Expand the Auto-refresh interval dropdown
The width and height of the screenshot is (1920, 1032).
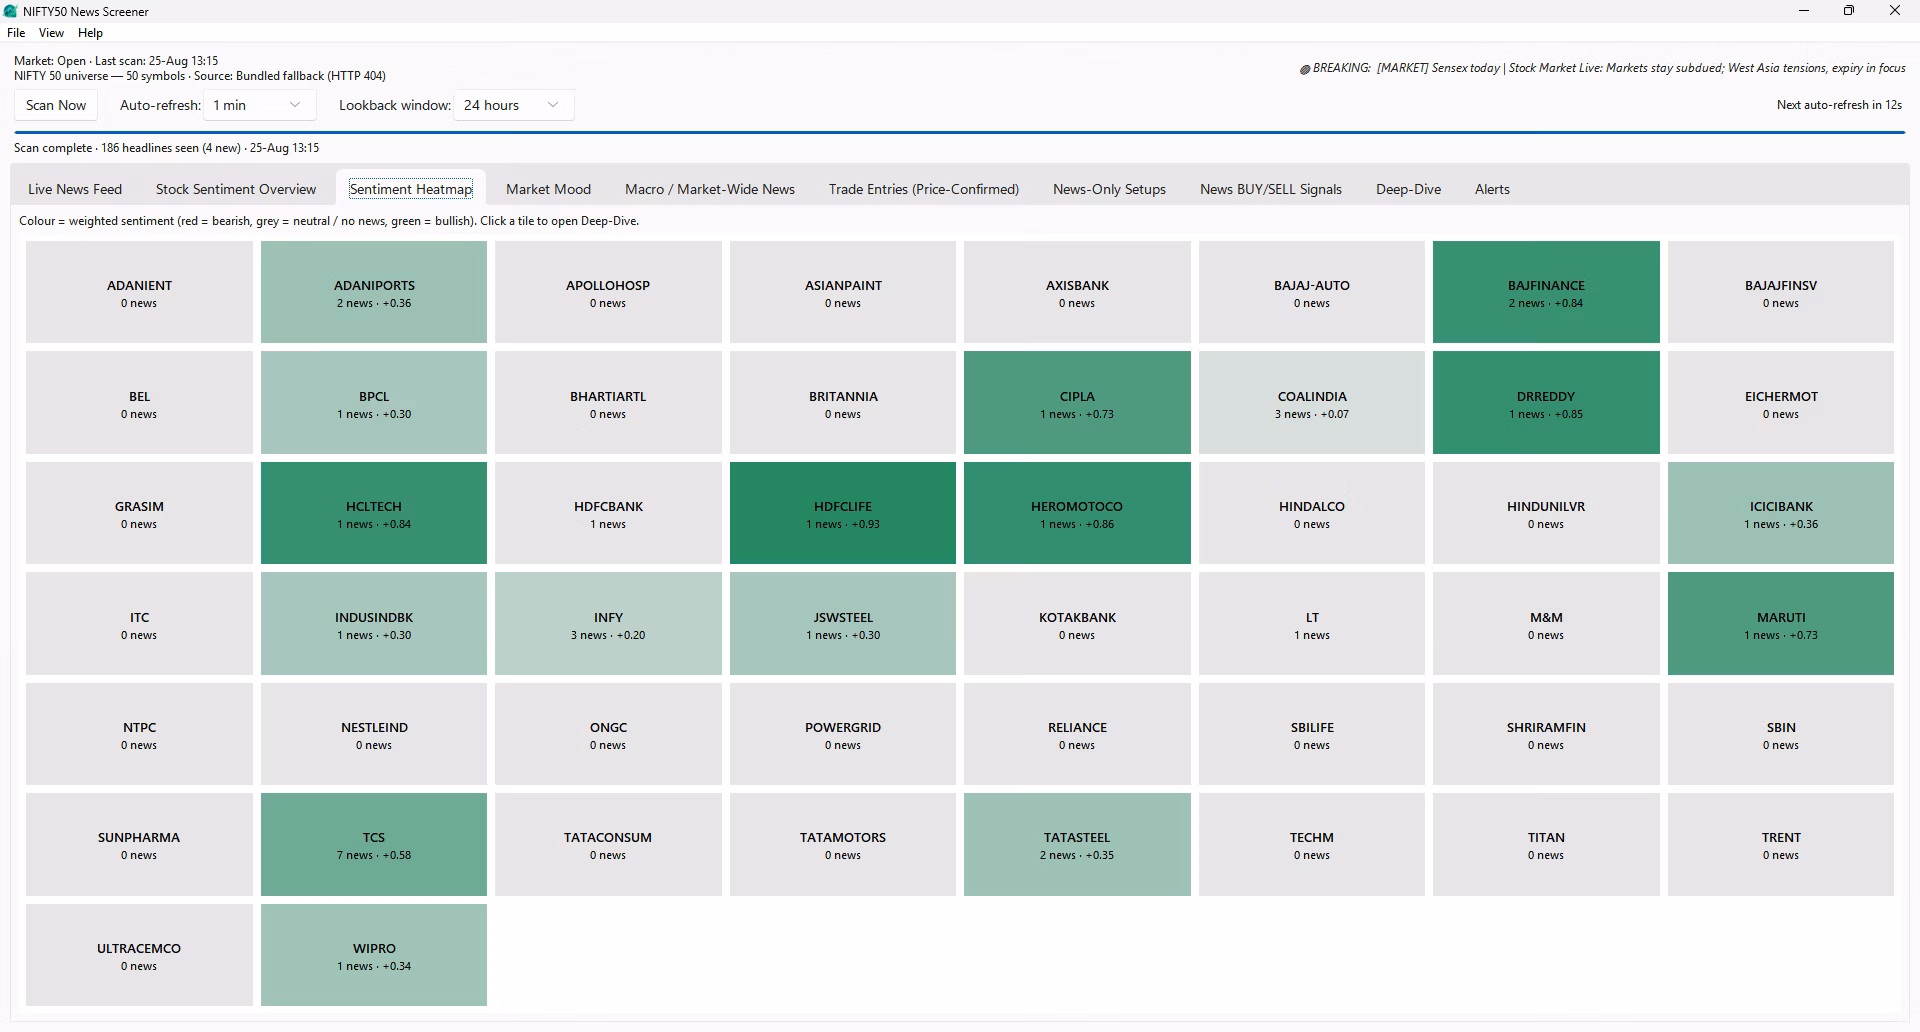click(x=259, y=105)
